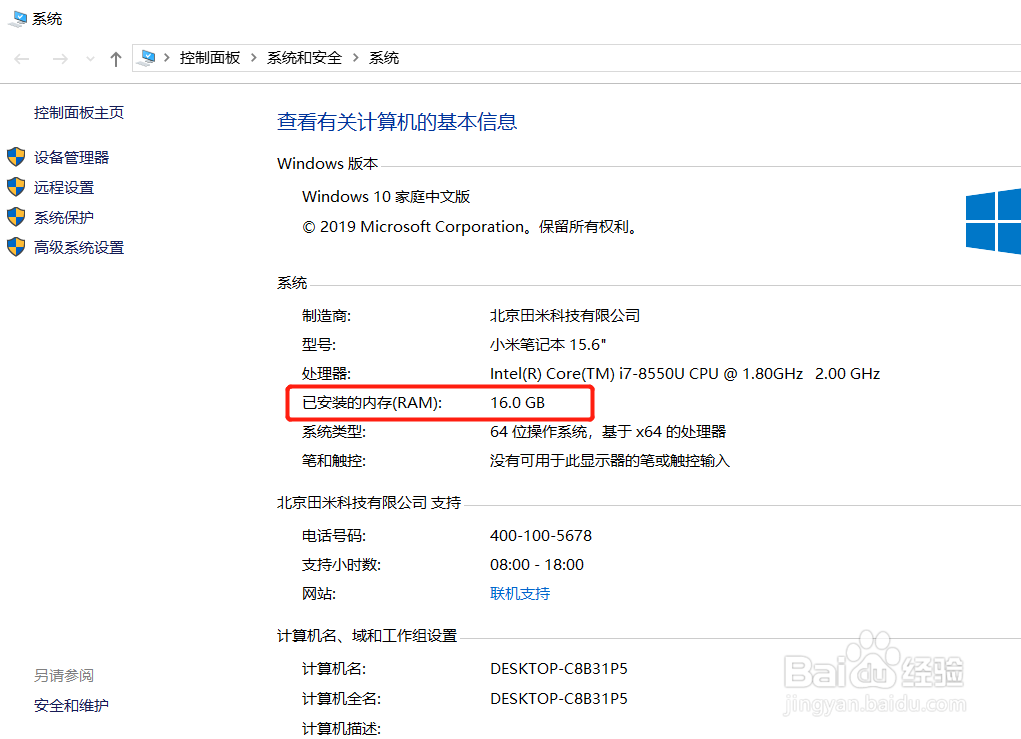This screenshot has height=739, width=1021.
Task: Open 系统保护 link
Action: pyautogui.click(x=64, y=217)
